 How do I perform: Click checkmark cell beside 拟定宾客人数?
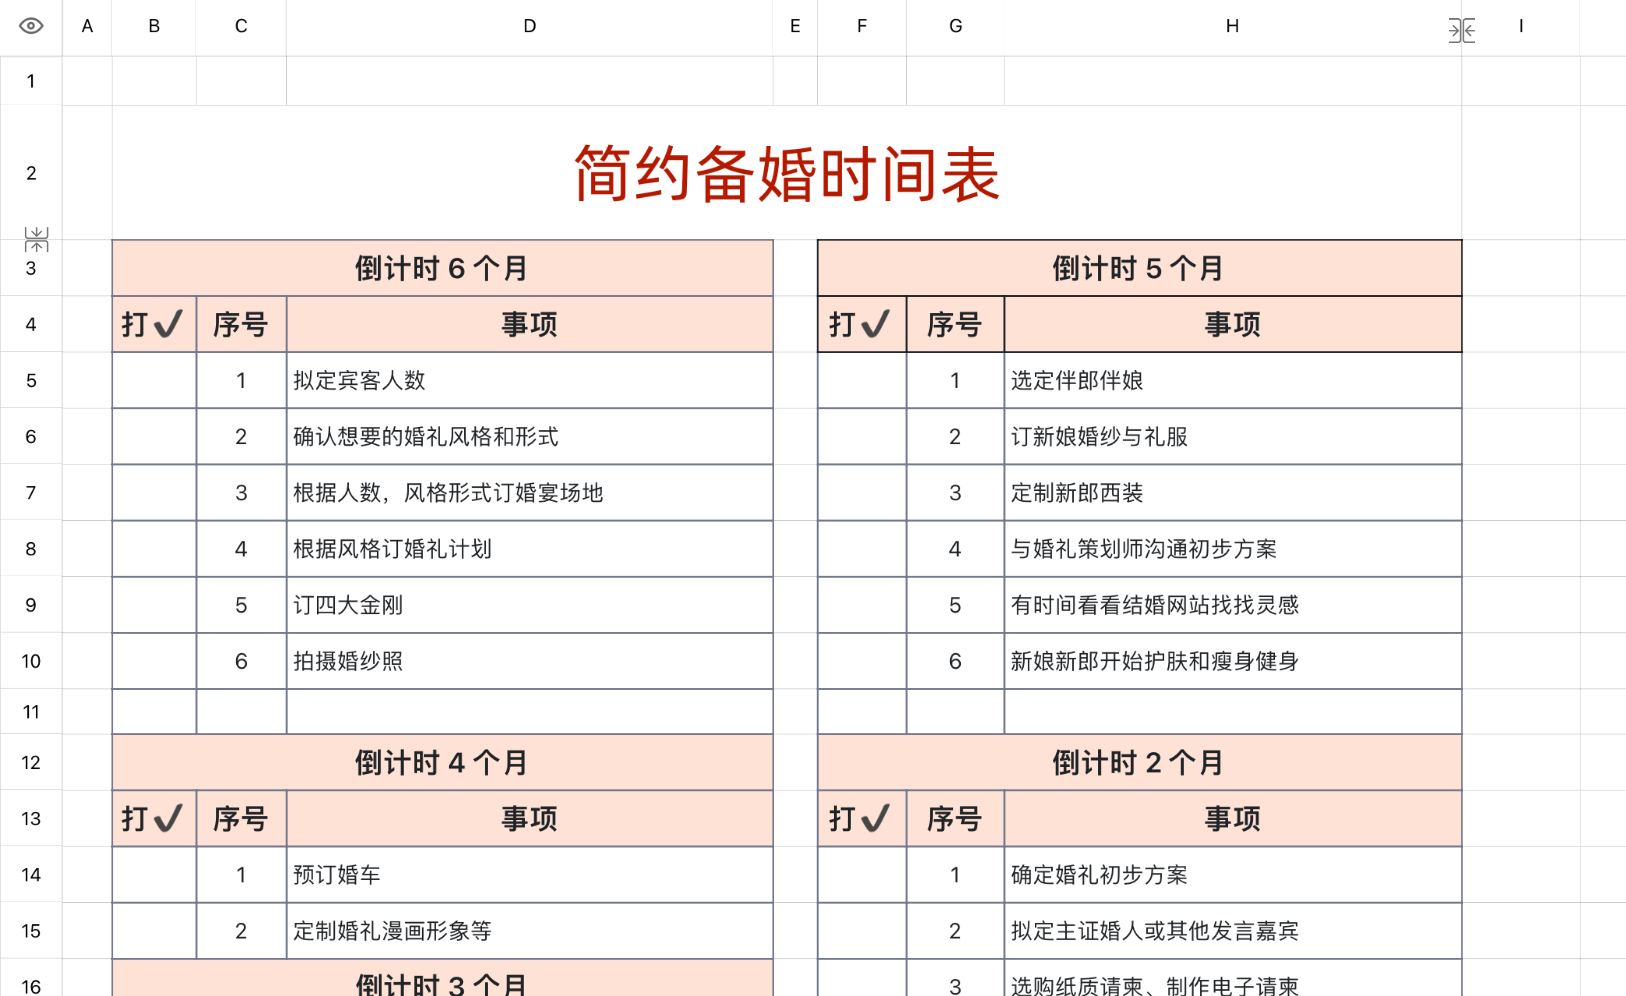(154, 380)
